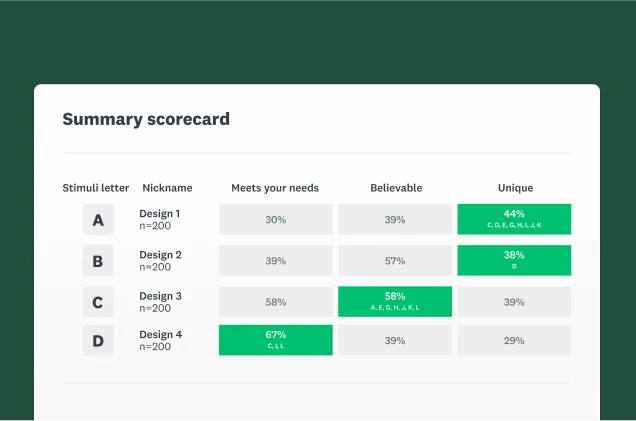The image size is (636, 421).
Task: Select Design 3 Unique 39% cell
Action: tap(514, 302)
